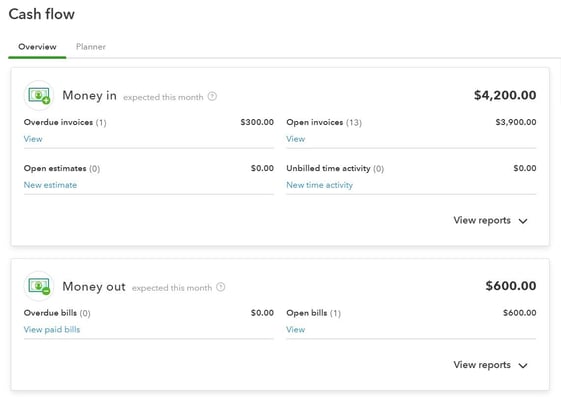561x397 pixels.
Task: Open the Money in help info icon
Action: click(212, 96)
